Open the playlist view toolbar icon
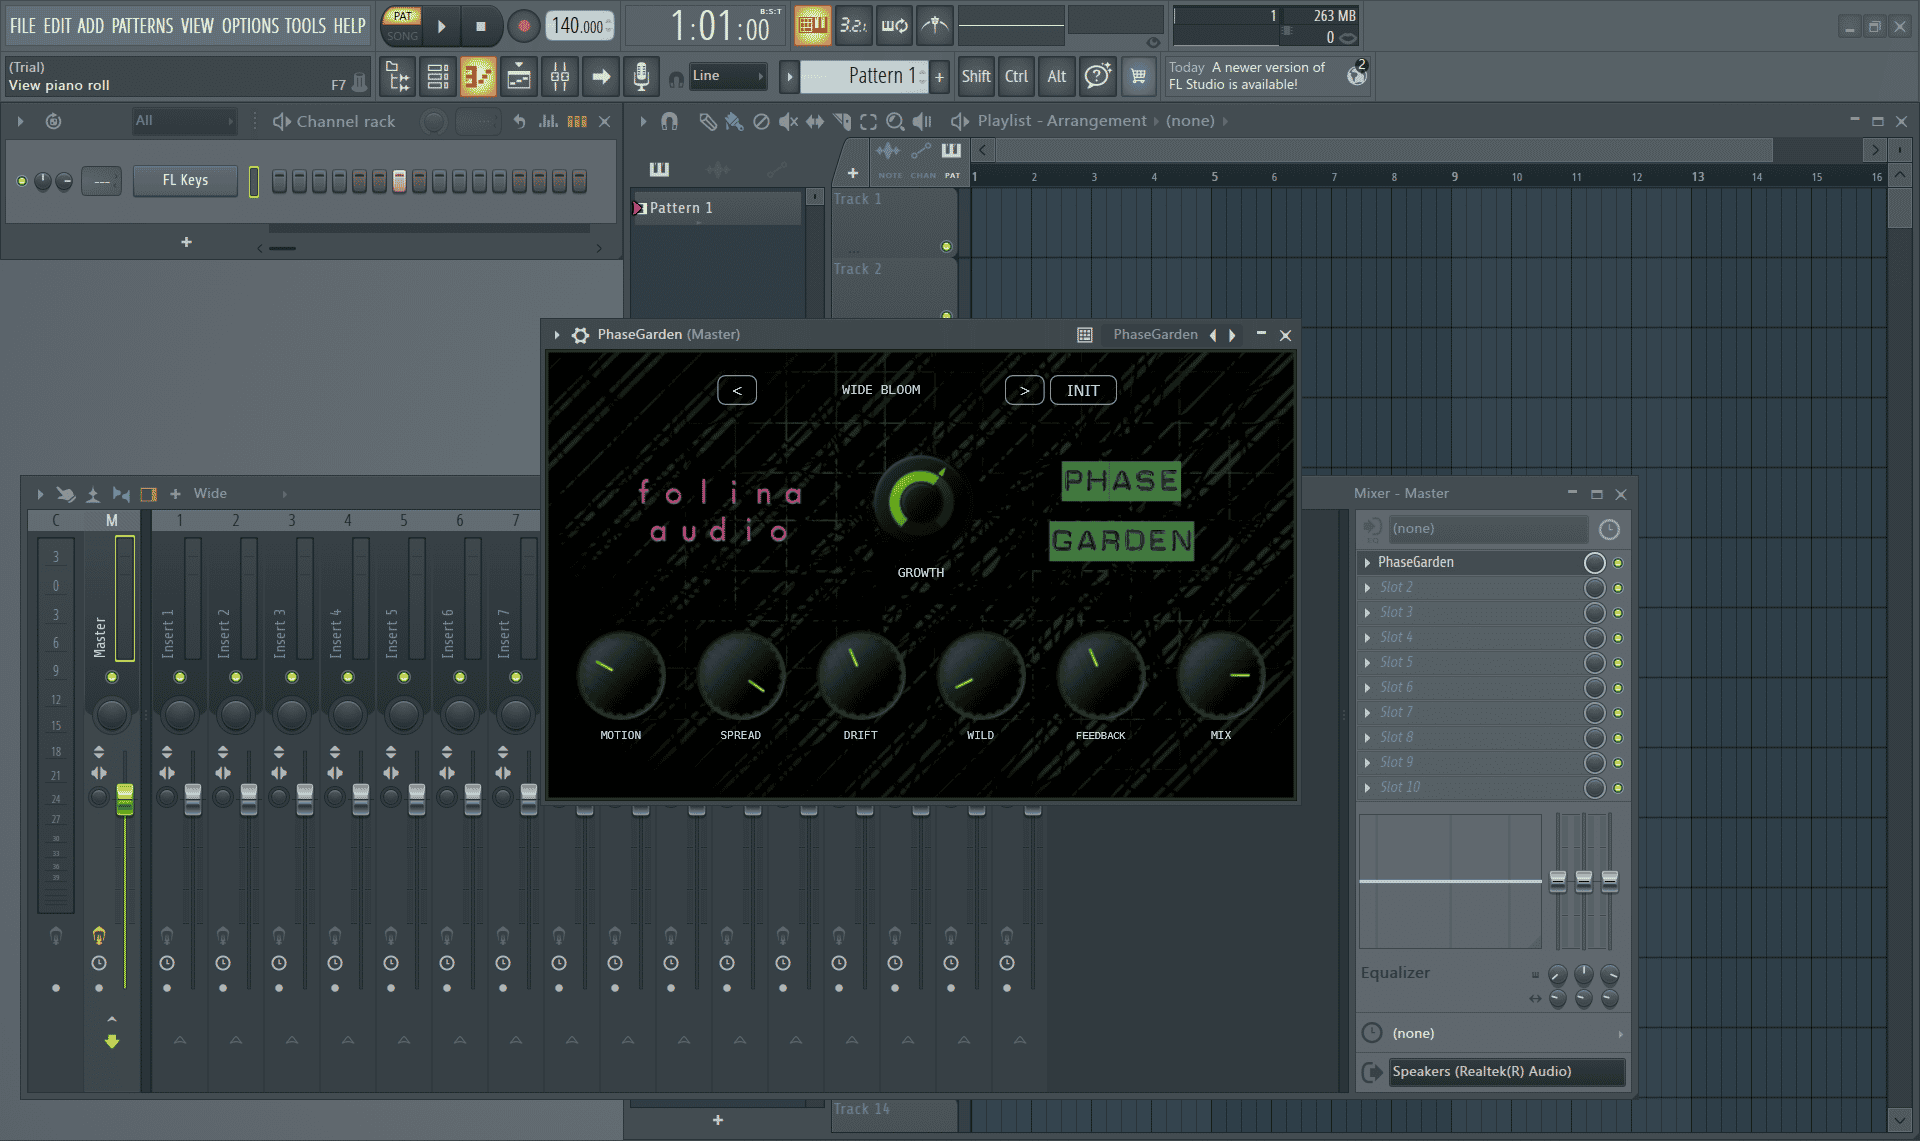Viewport: 1920px width, 1141px height. [519, 76]
